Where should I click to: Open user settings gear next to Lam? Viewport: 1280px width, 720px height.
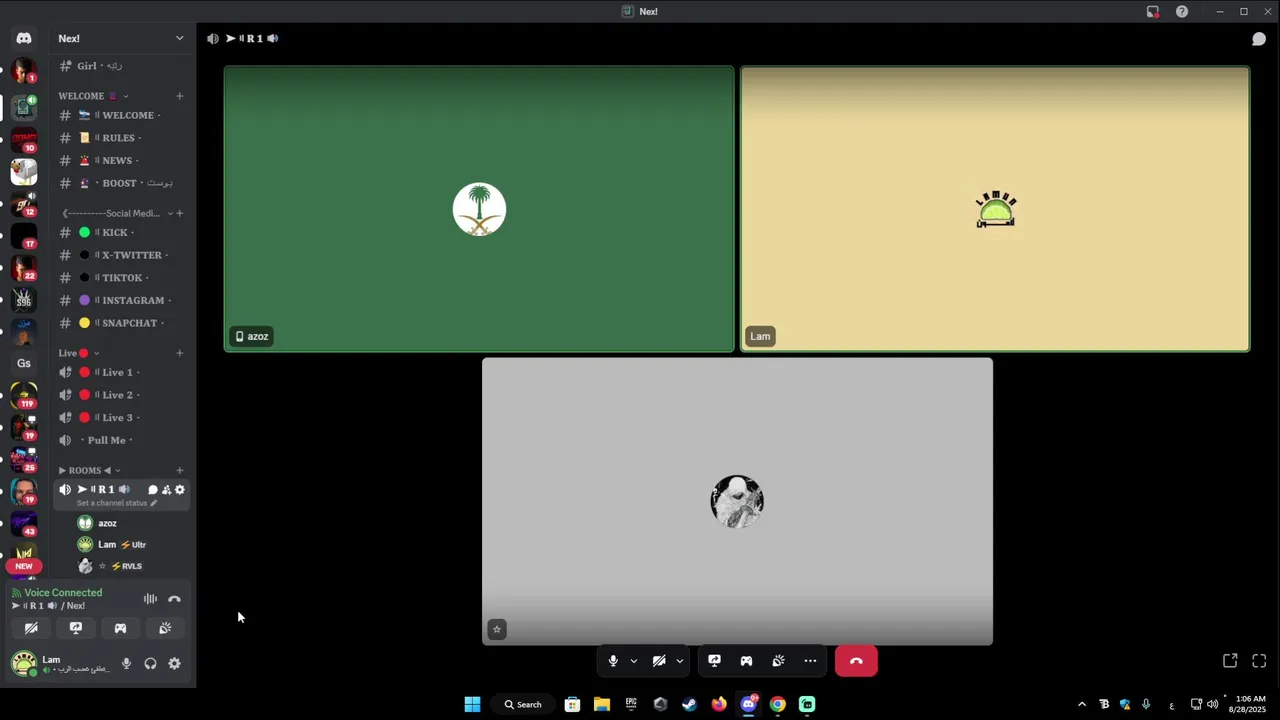coord(174,663)
